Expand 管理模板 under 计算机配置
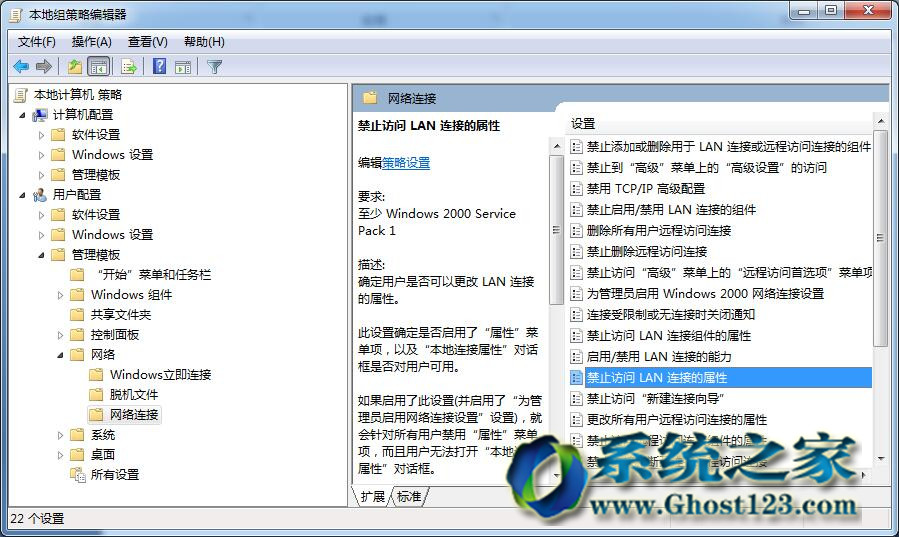Screen dimensions: 899x537 click(41, 175)
